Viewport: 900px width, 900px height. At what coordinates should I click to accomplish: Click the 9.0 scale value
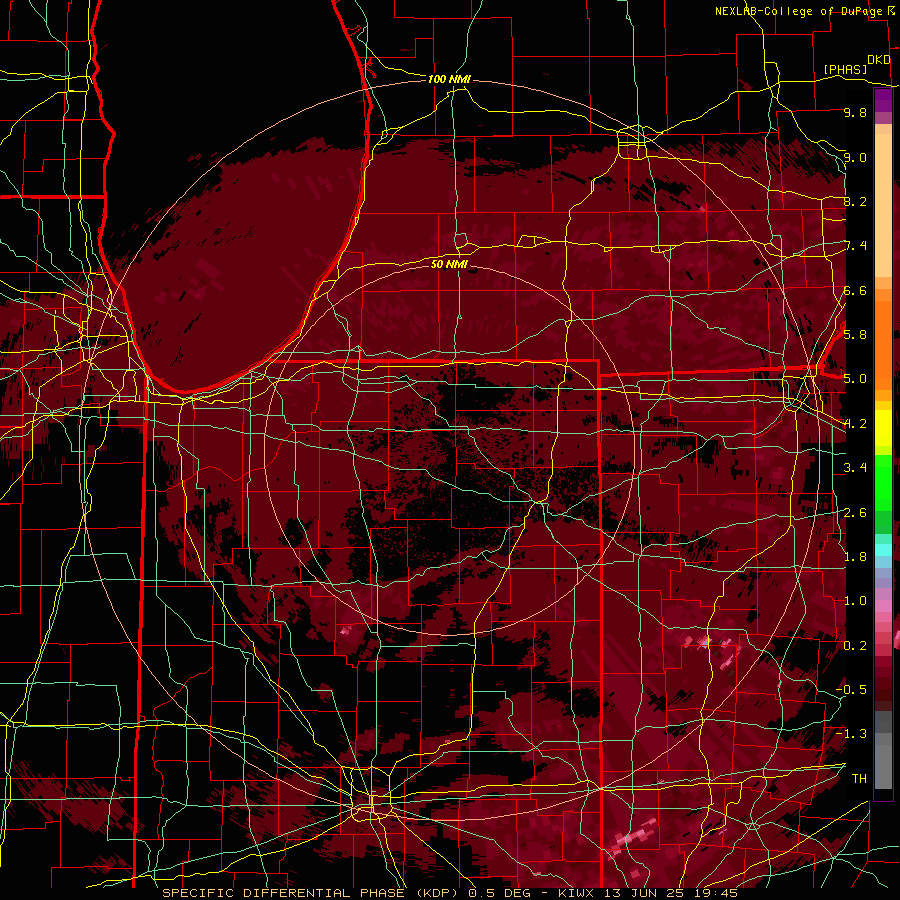click(855, 157)
